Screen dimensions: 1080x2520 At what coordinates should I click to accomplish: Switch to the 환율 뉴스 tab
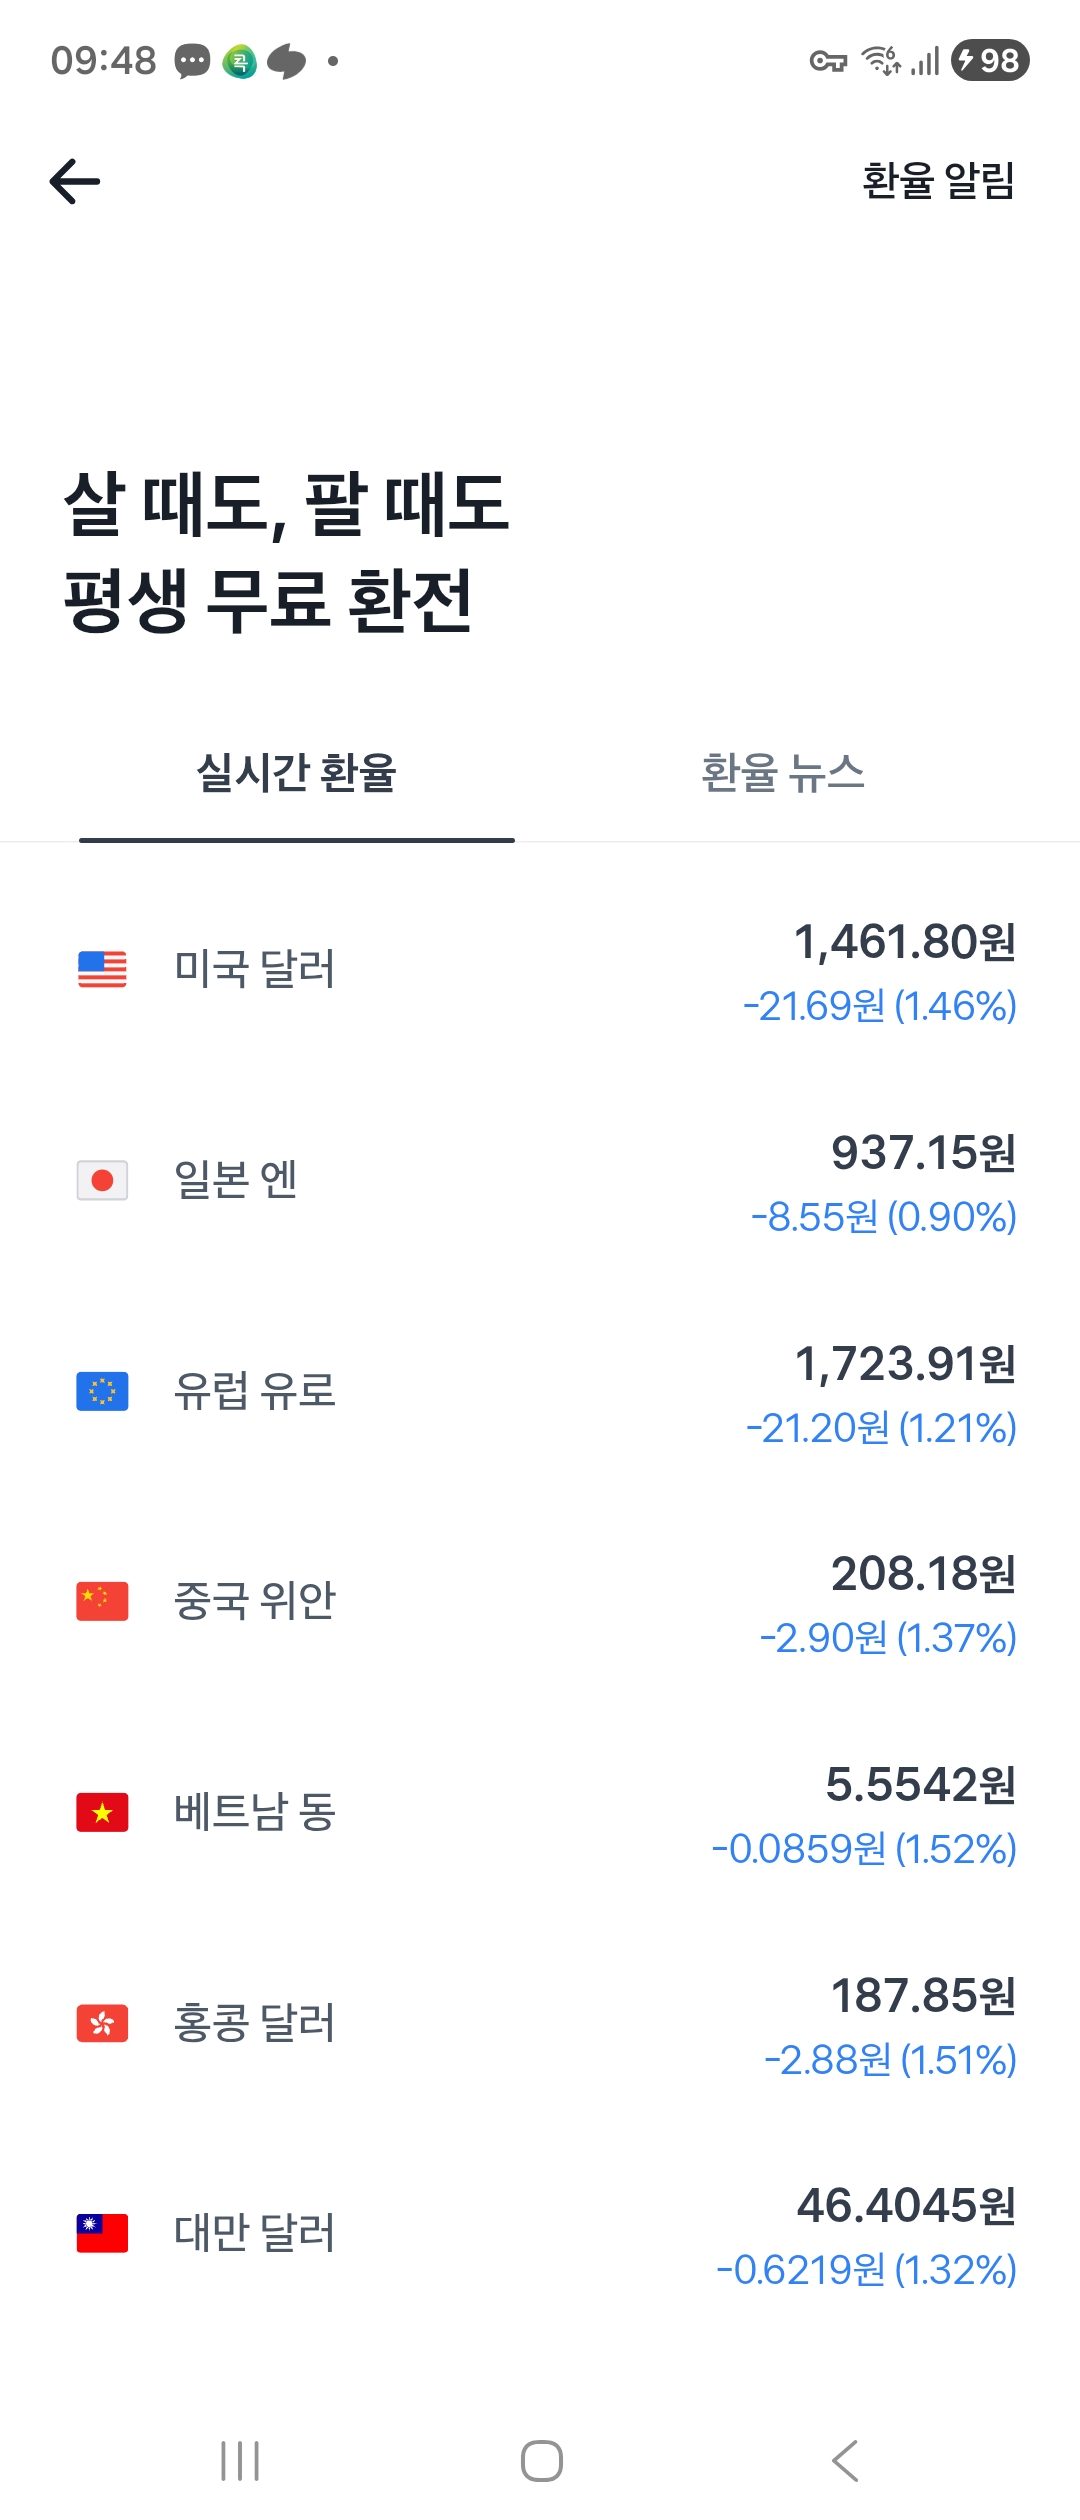pos(782,773)
